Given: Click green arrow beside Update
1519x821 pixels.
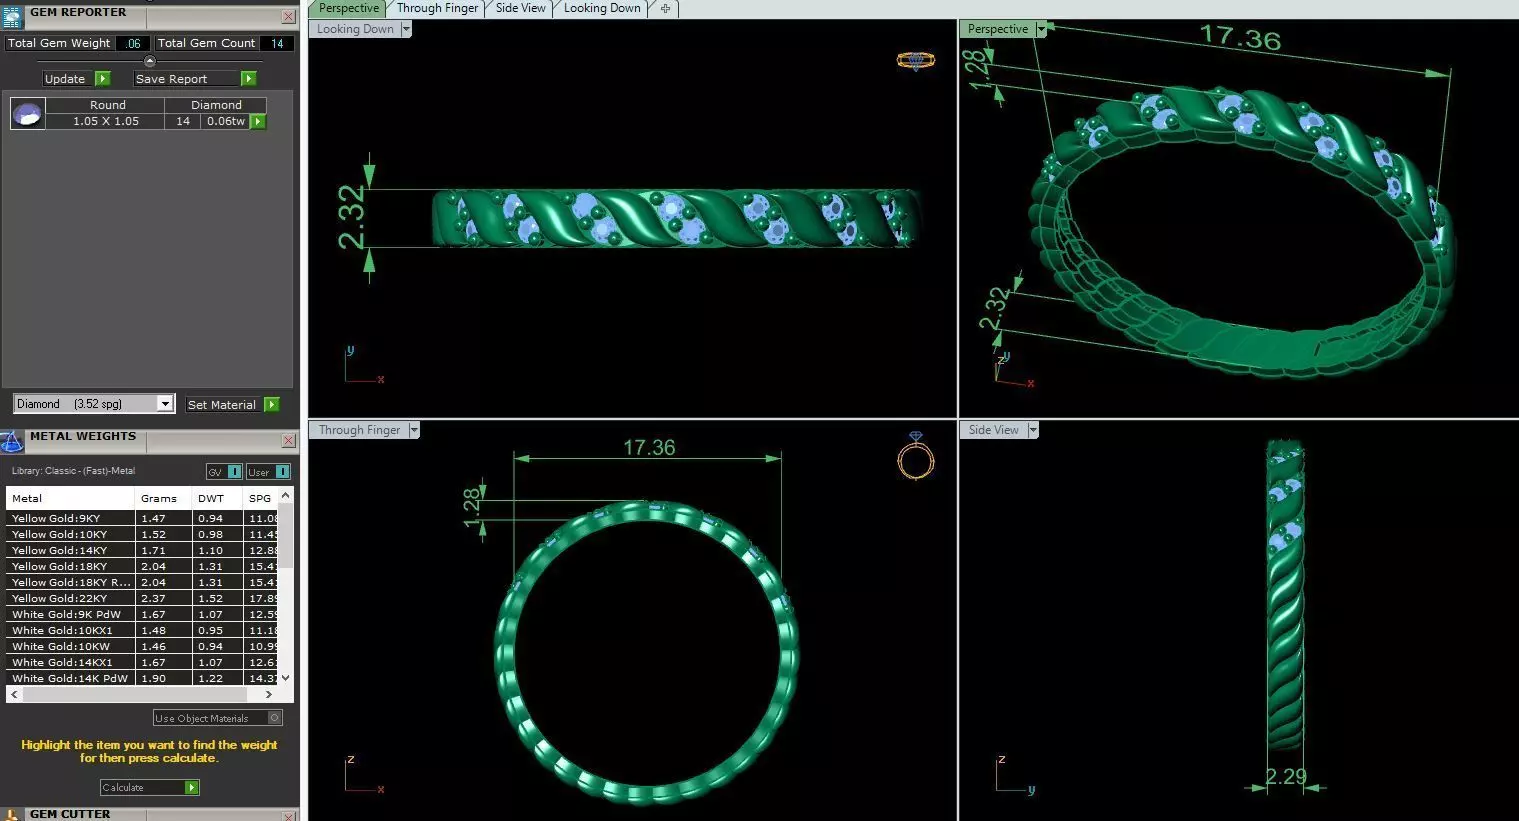Looking at the screenshot, I should pos(102,79).
